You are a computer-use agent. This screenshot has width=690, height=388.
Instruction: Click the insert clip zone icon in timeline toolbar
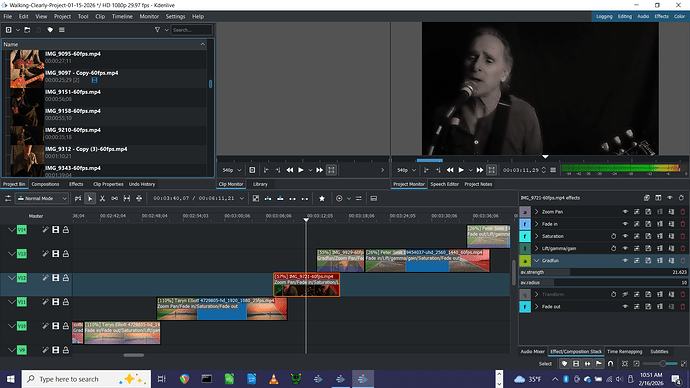[268, 198]
